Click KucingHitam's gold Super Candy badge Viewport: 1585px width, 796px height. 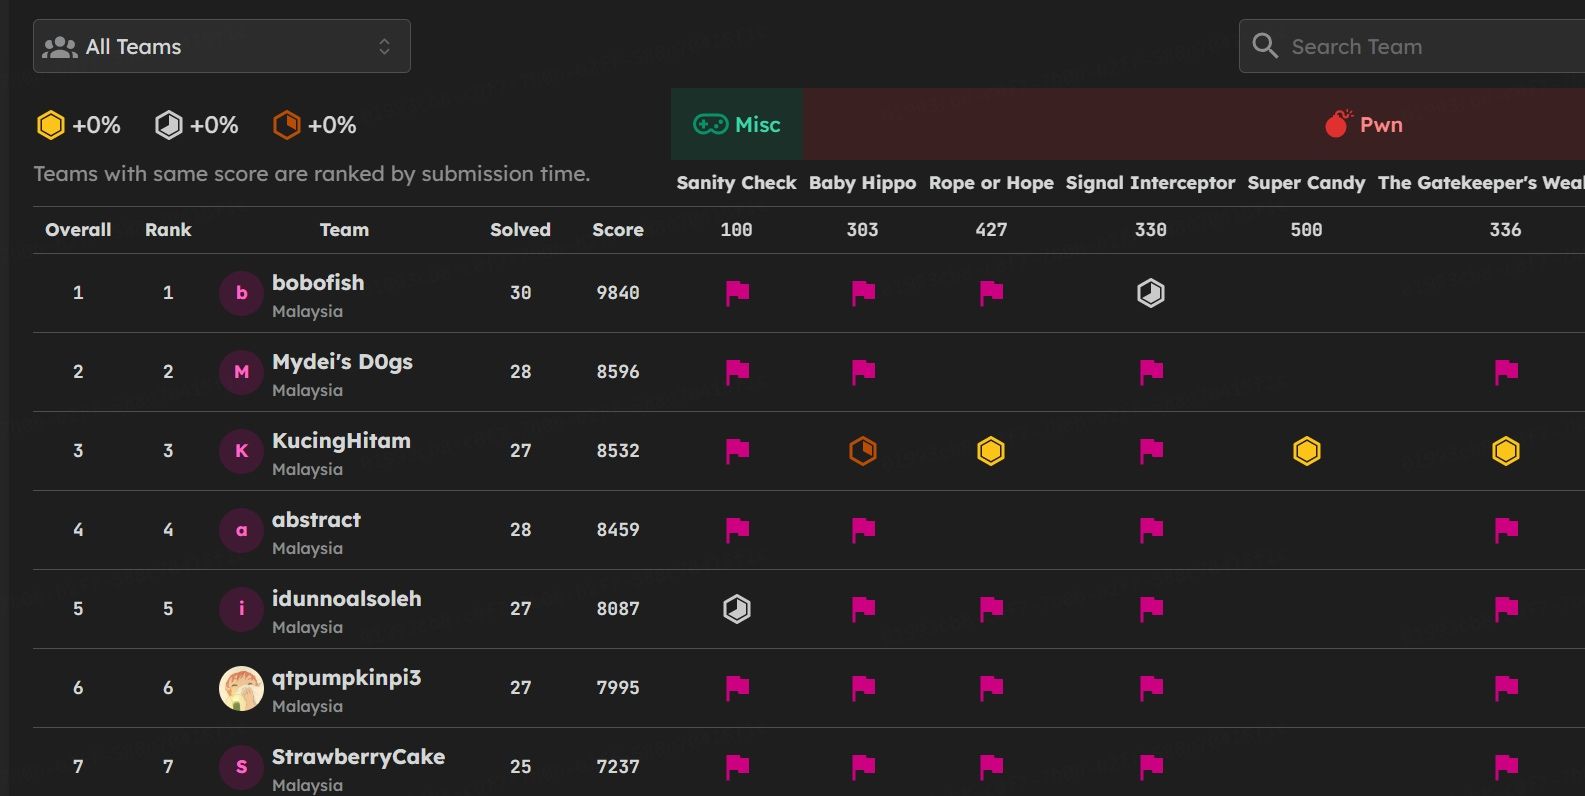coord(1306,451)
